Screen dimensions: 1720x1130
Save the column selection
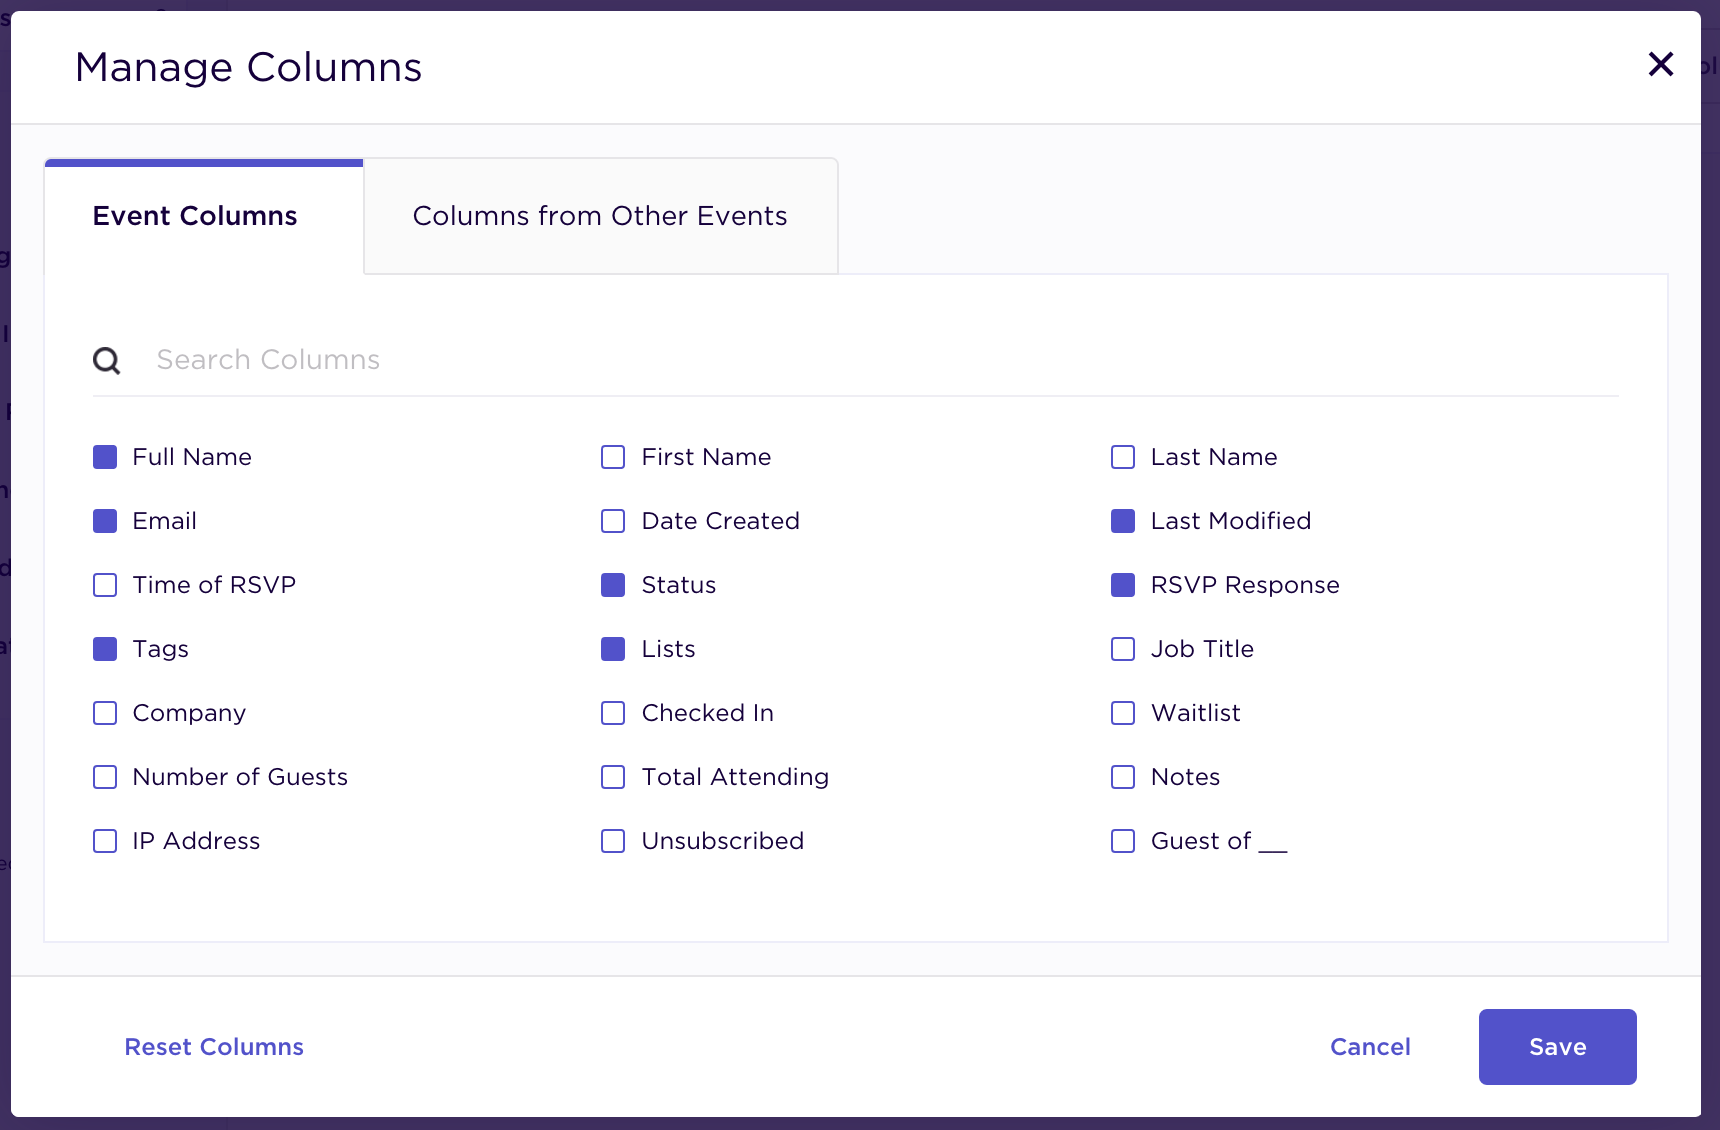(x=1557, y=1047)
